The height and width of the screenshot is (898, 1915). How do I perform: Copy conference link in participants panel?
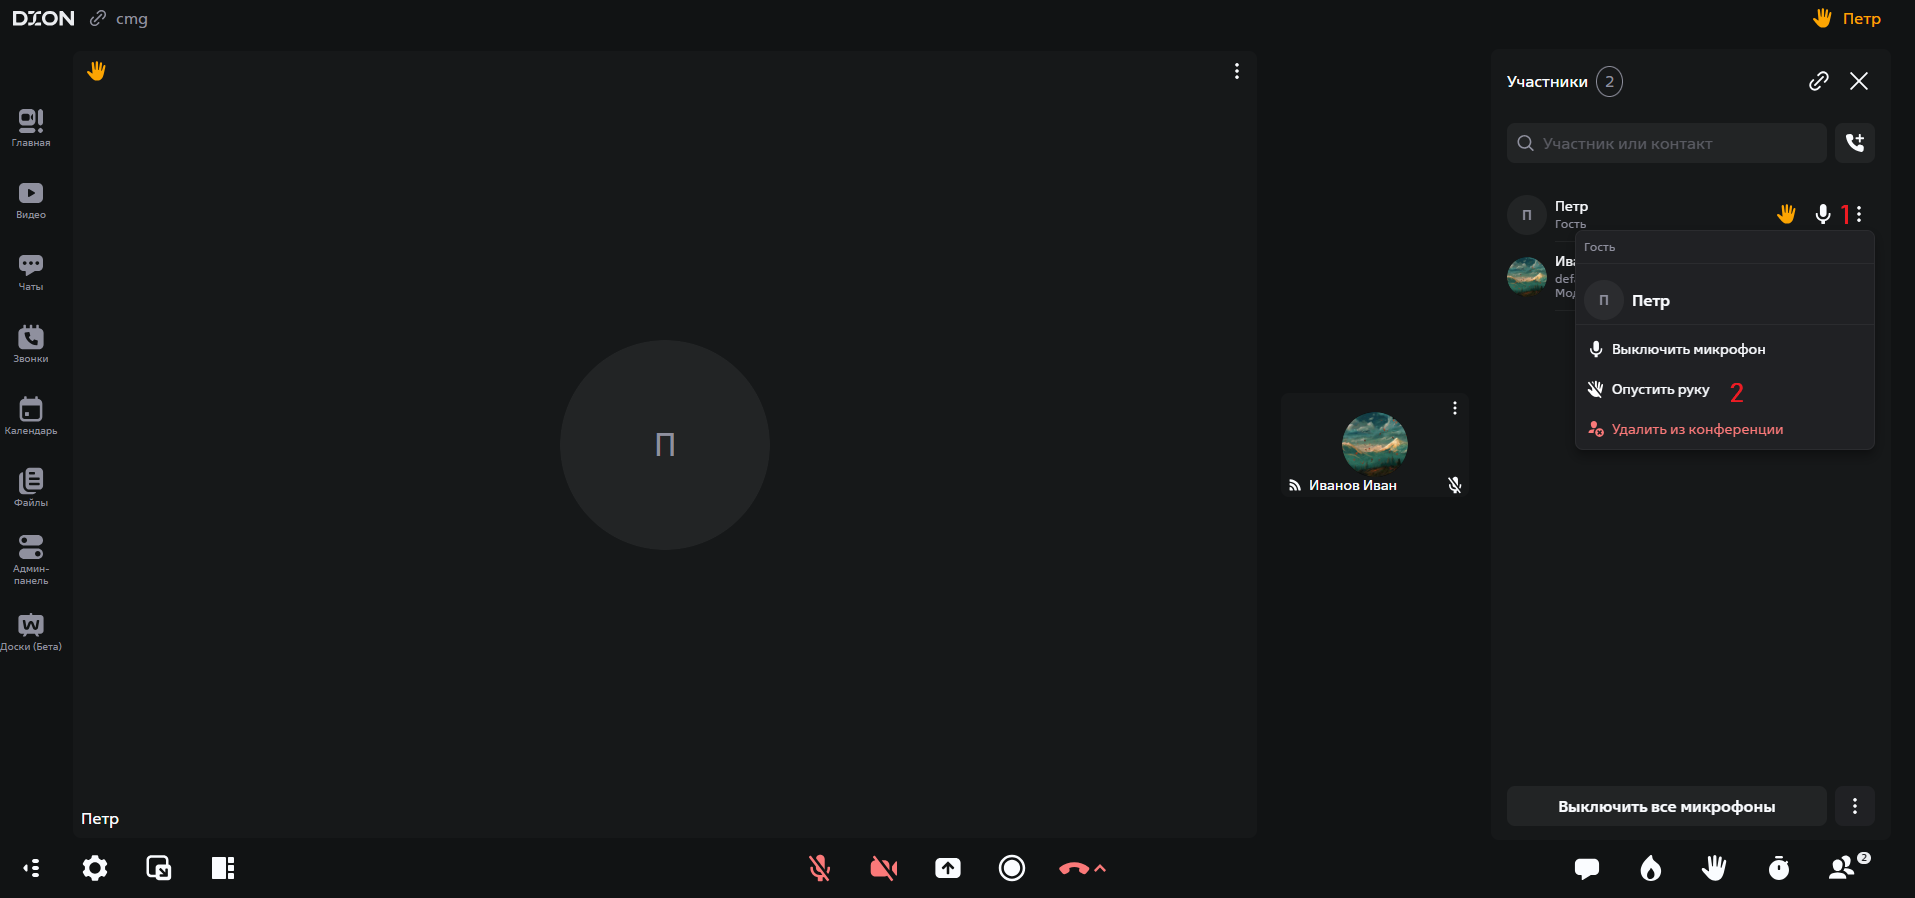pyautogui.click(x=1819, y=81)
